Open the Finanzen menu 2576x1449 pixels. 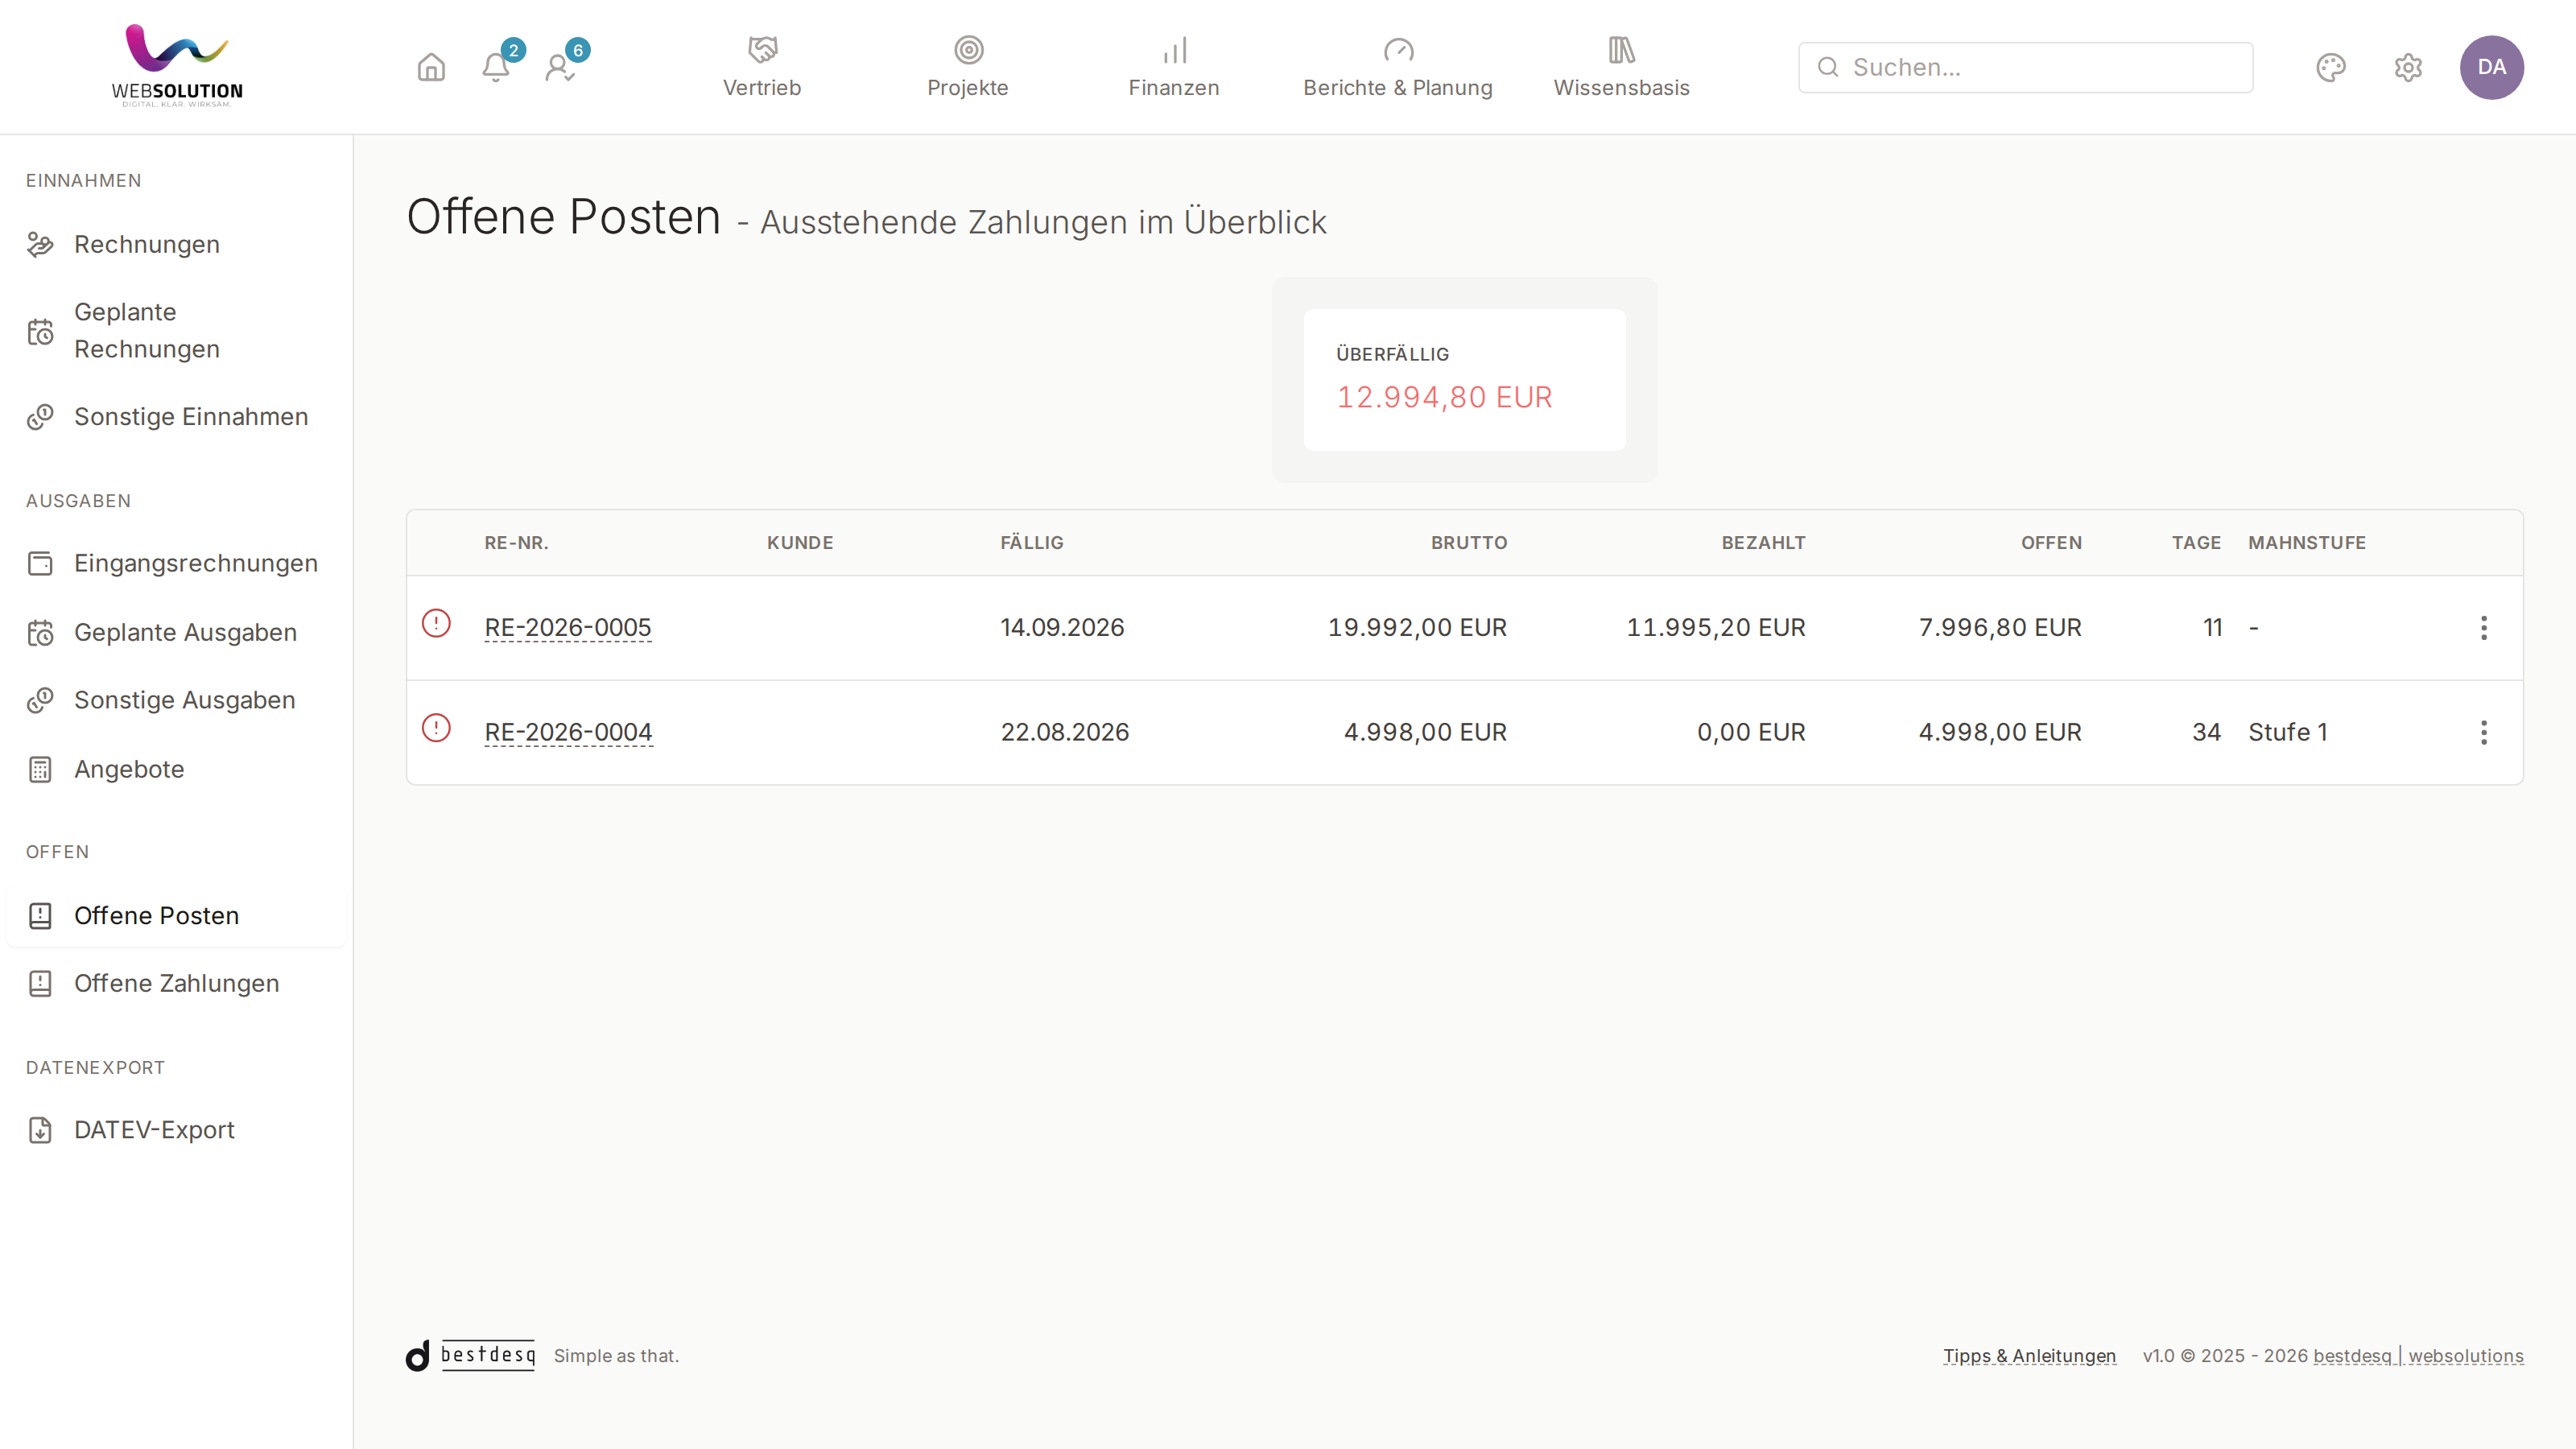pyautogui.click(x=1174, y=67)
